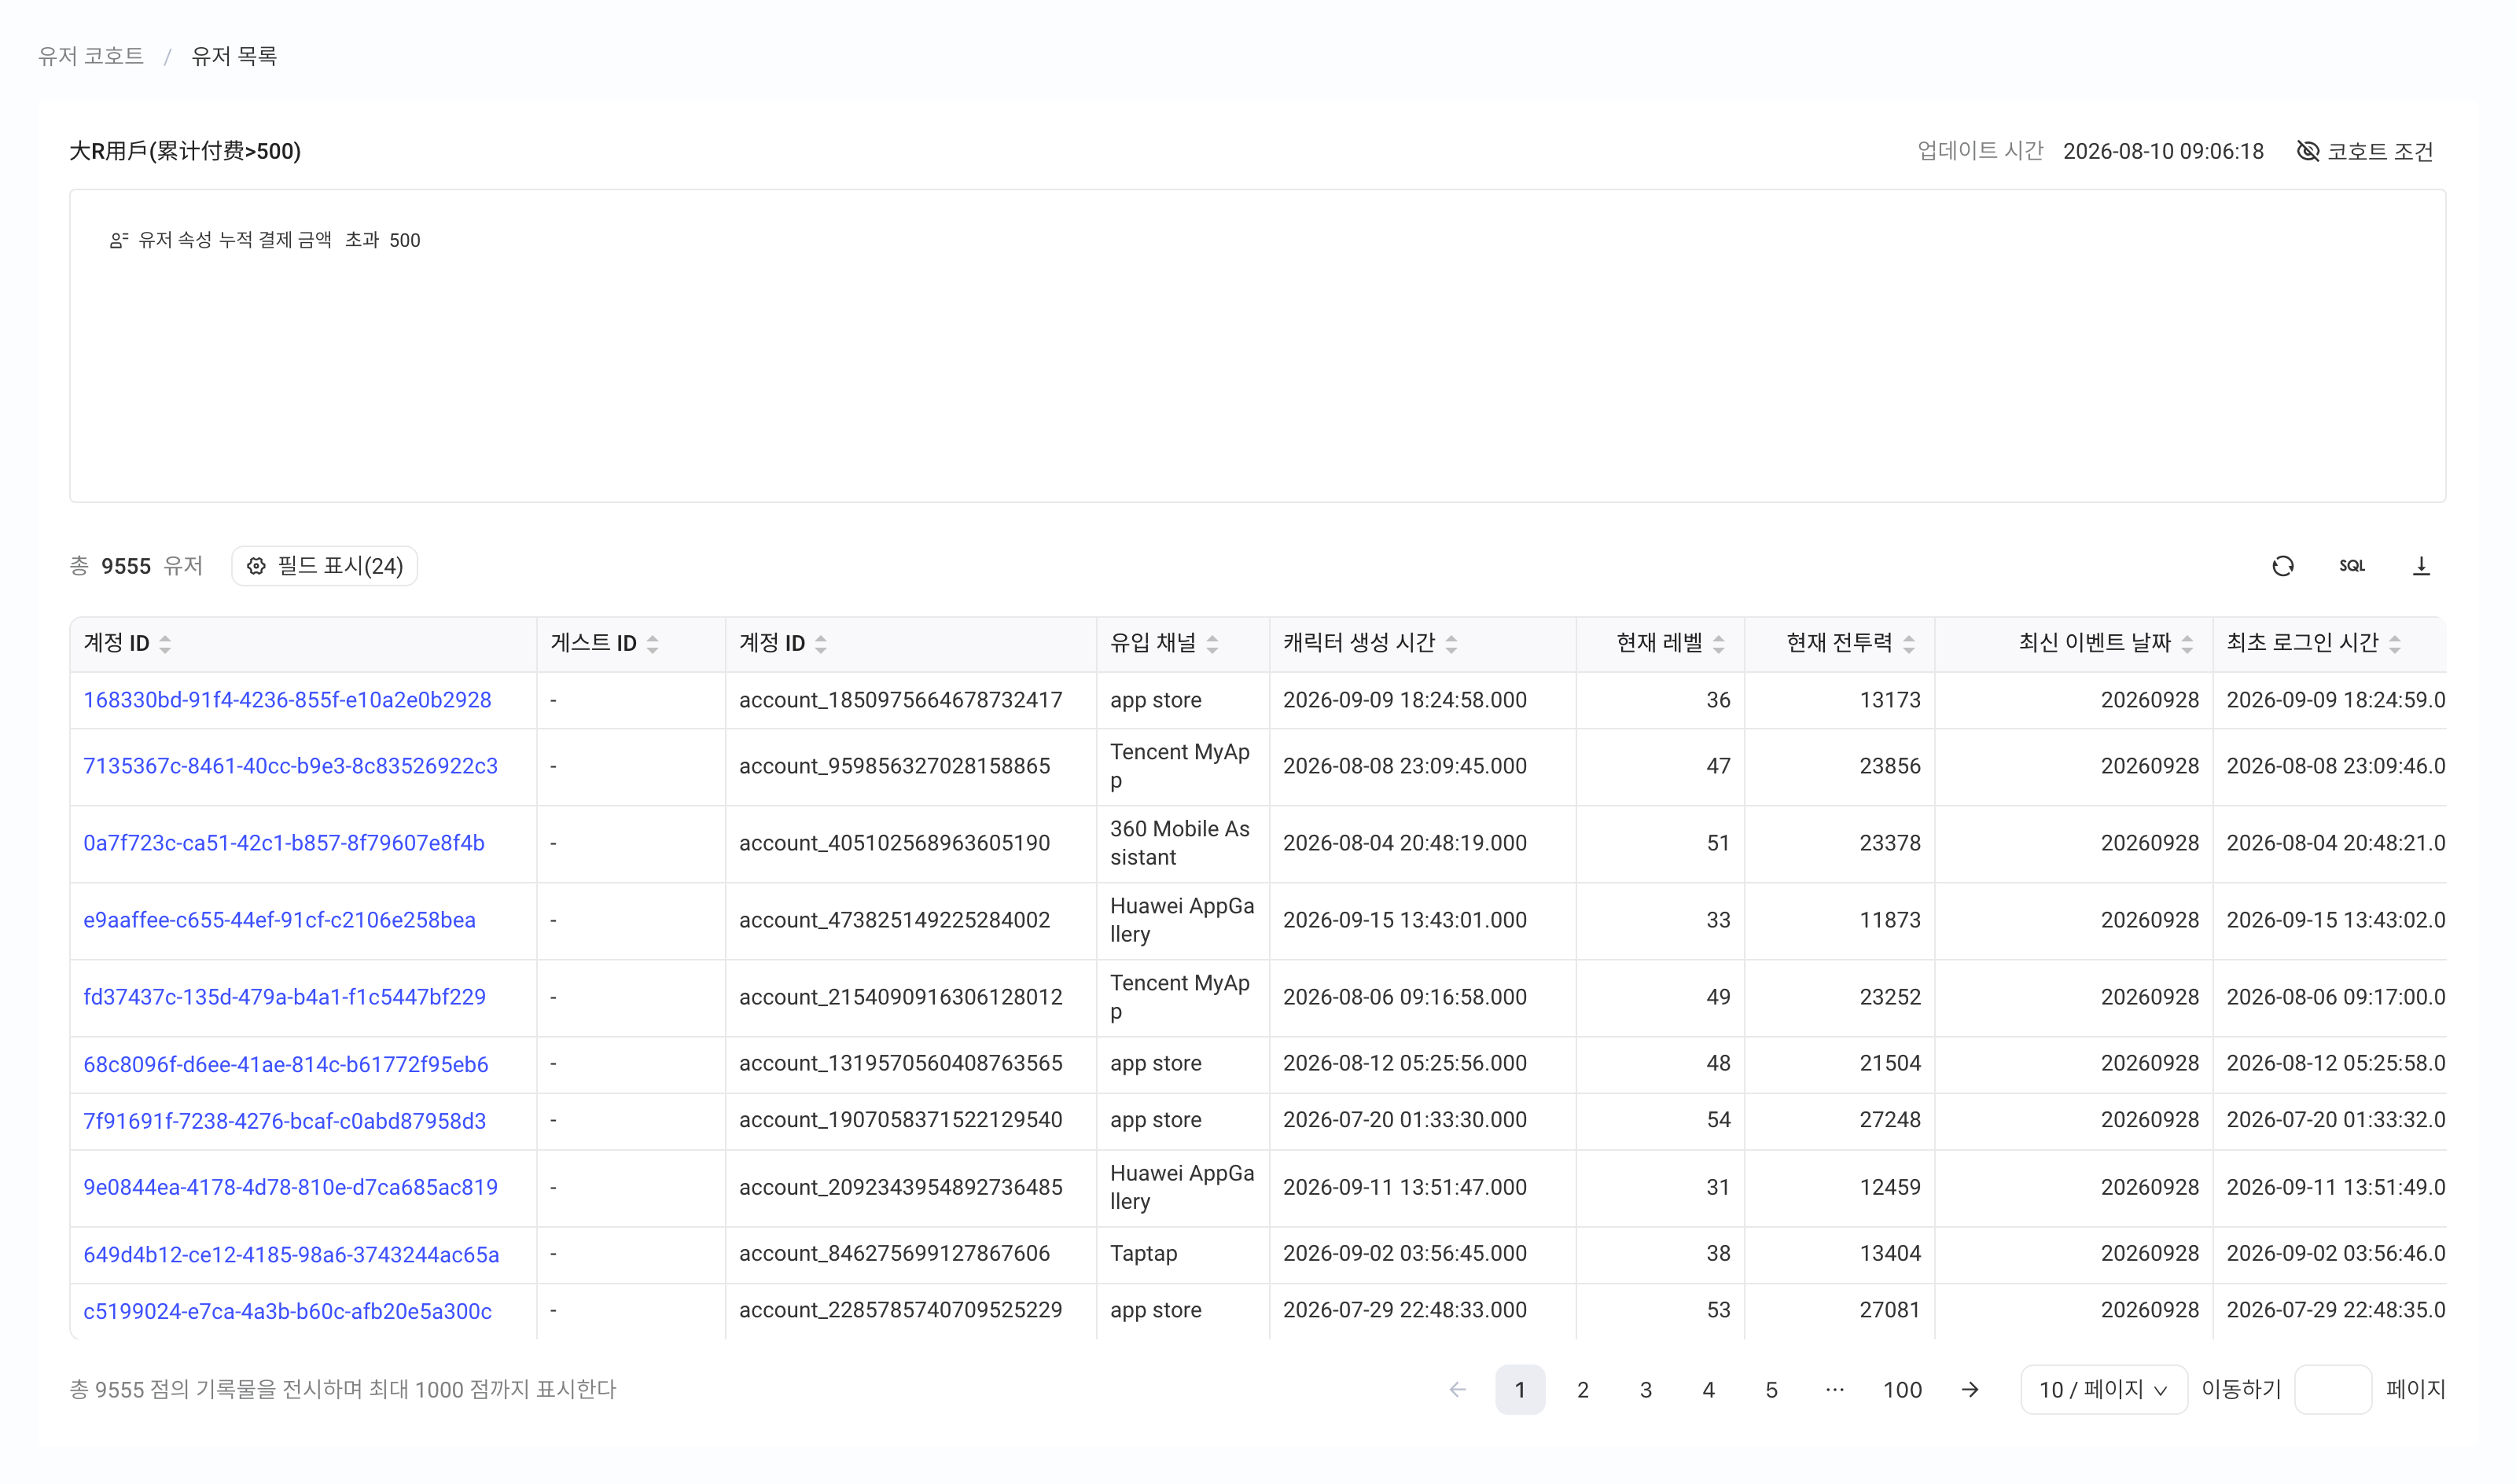
Task: Sort by first 계정 ID column
Action: pyautogui.click(x=165, y=644)
